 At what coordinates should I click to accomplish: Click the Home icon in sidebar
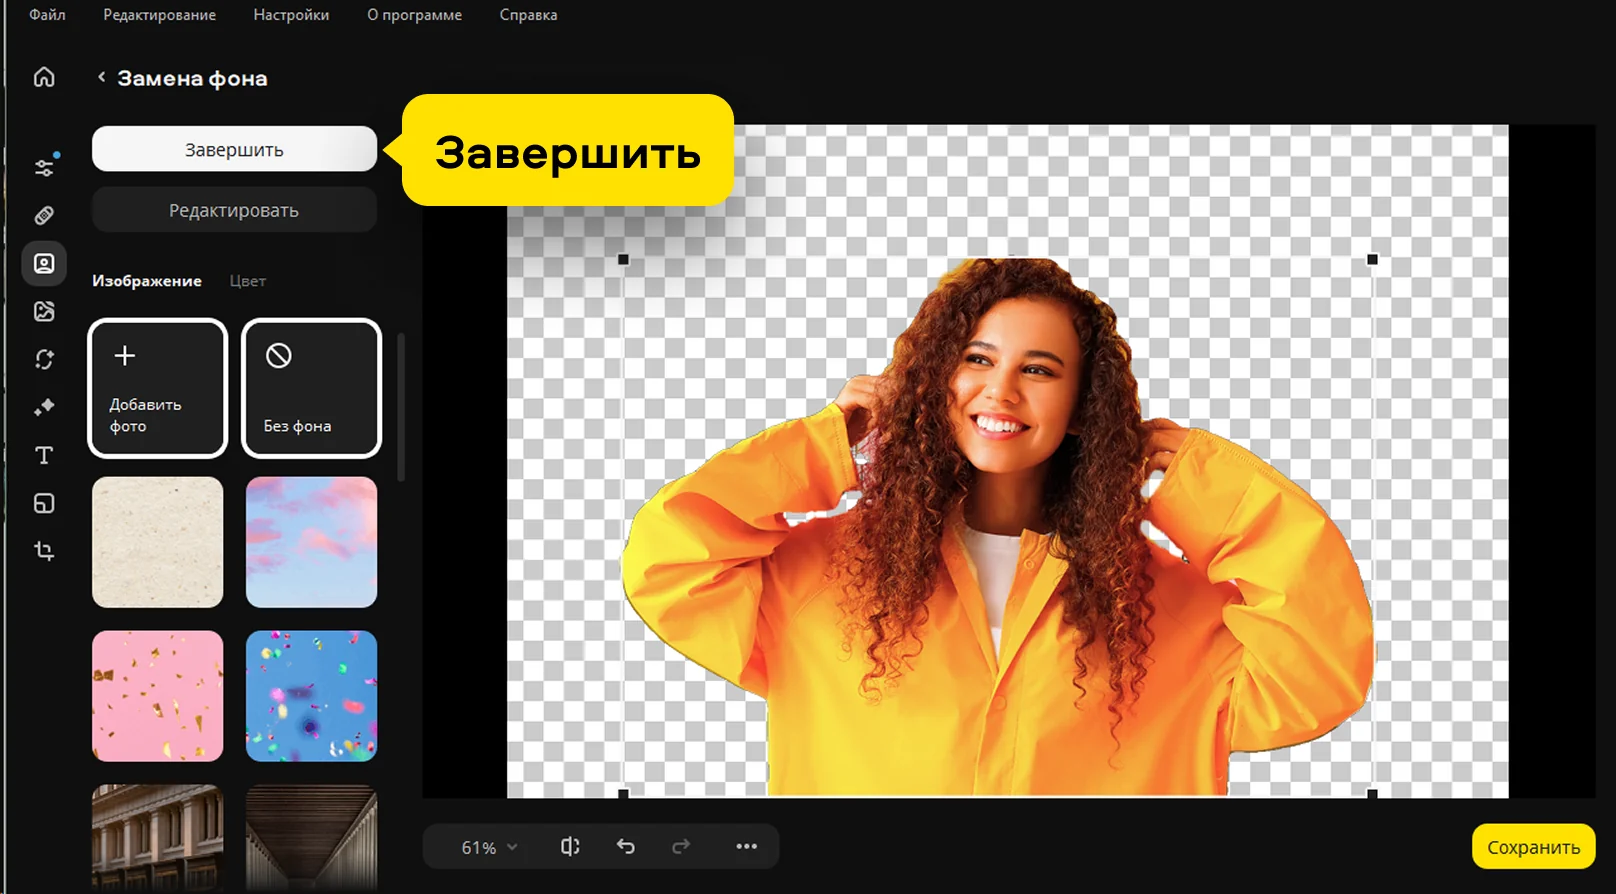click(44, 77)
